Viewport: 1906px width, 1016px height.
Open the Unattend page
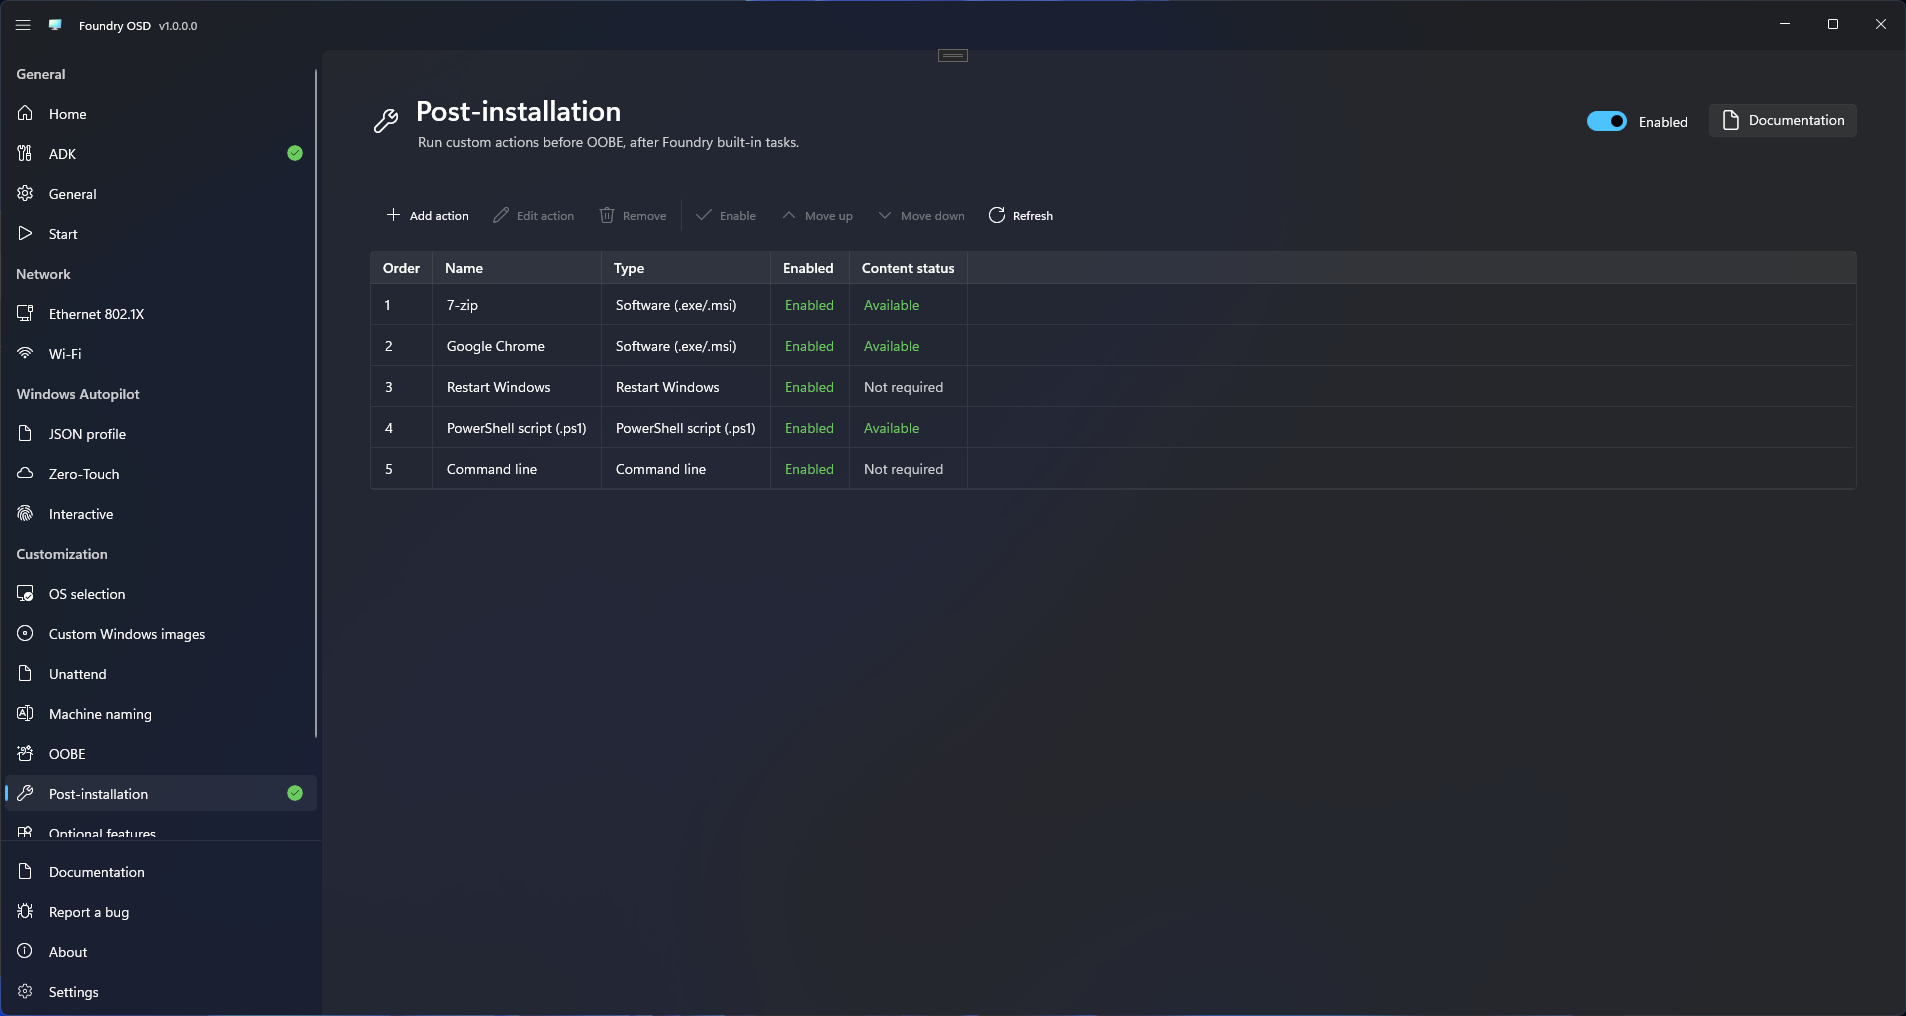coord(160,674)
